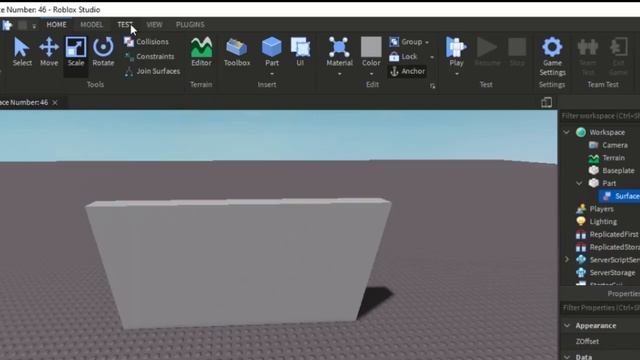Click the UI insert icon

[300, 52]
